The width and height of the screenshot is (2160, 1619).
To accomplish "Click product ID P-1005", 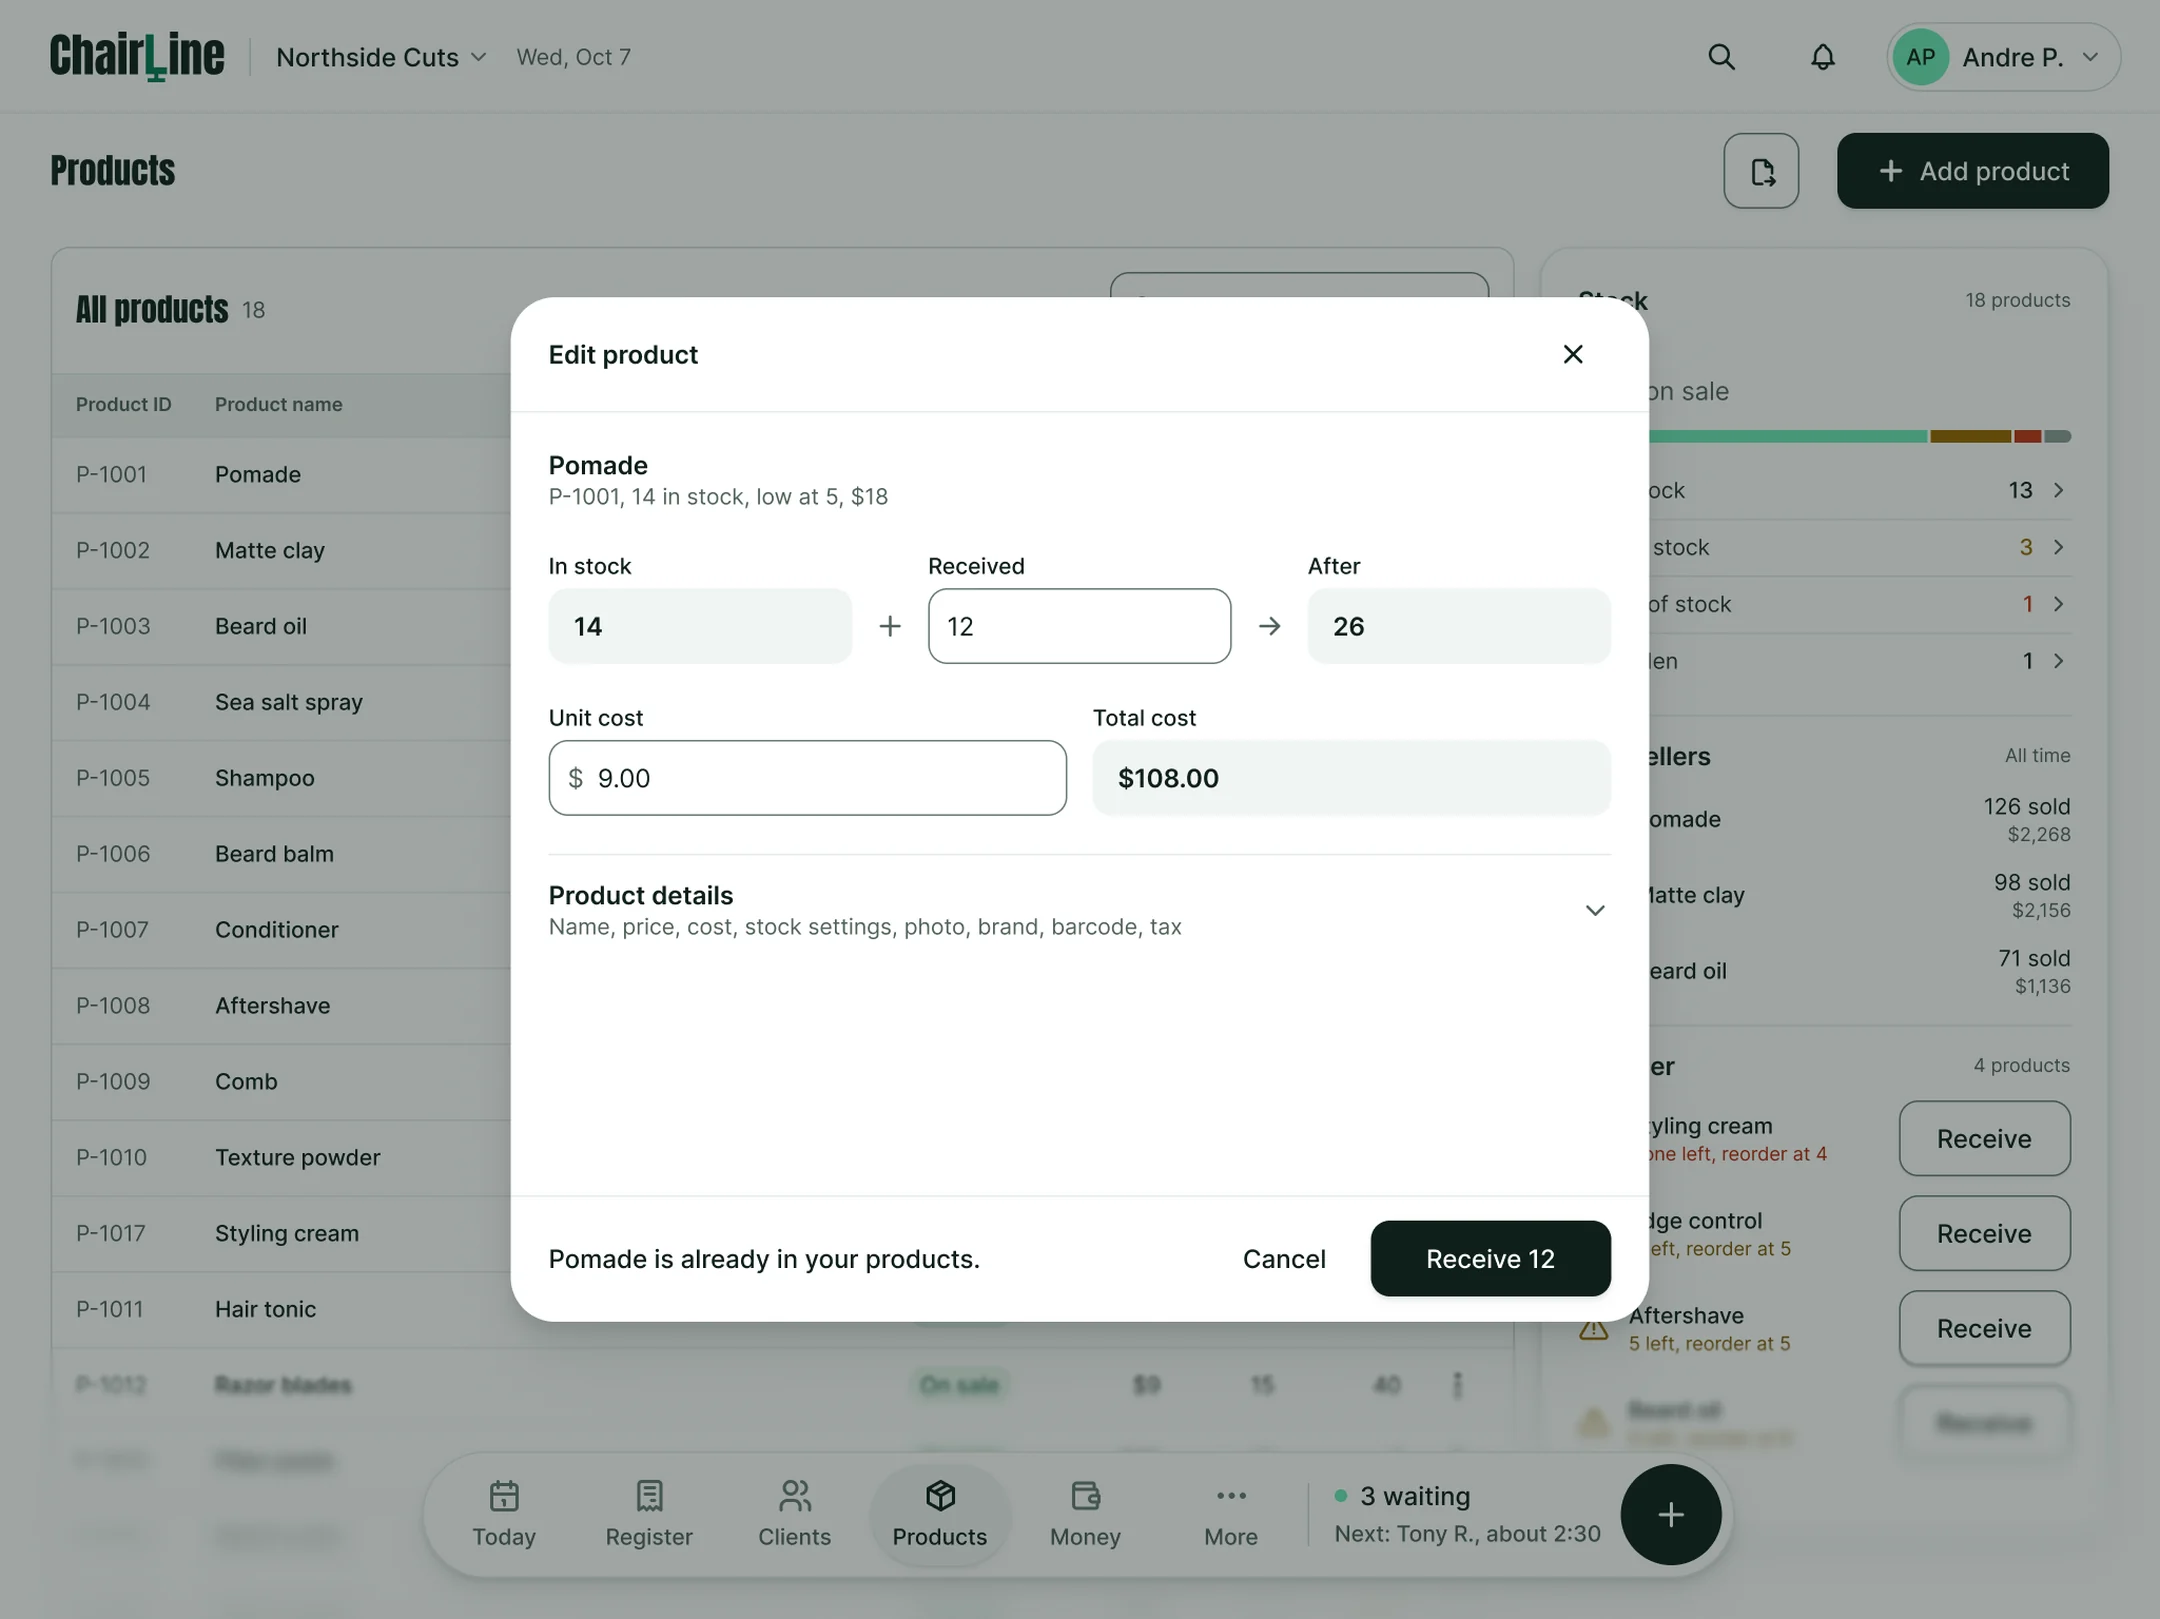I will 113,778.
